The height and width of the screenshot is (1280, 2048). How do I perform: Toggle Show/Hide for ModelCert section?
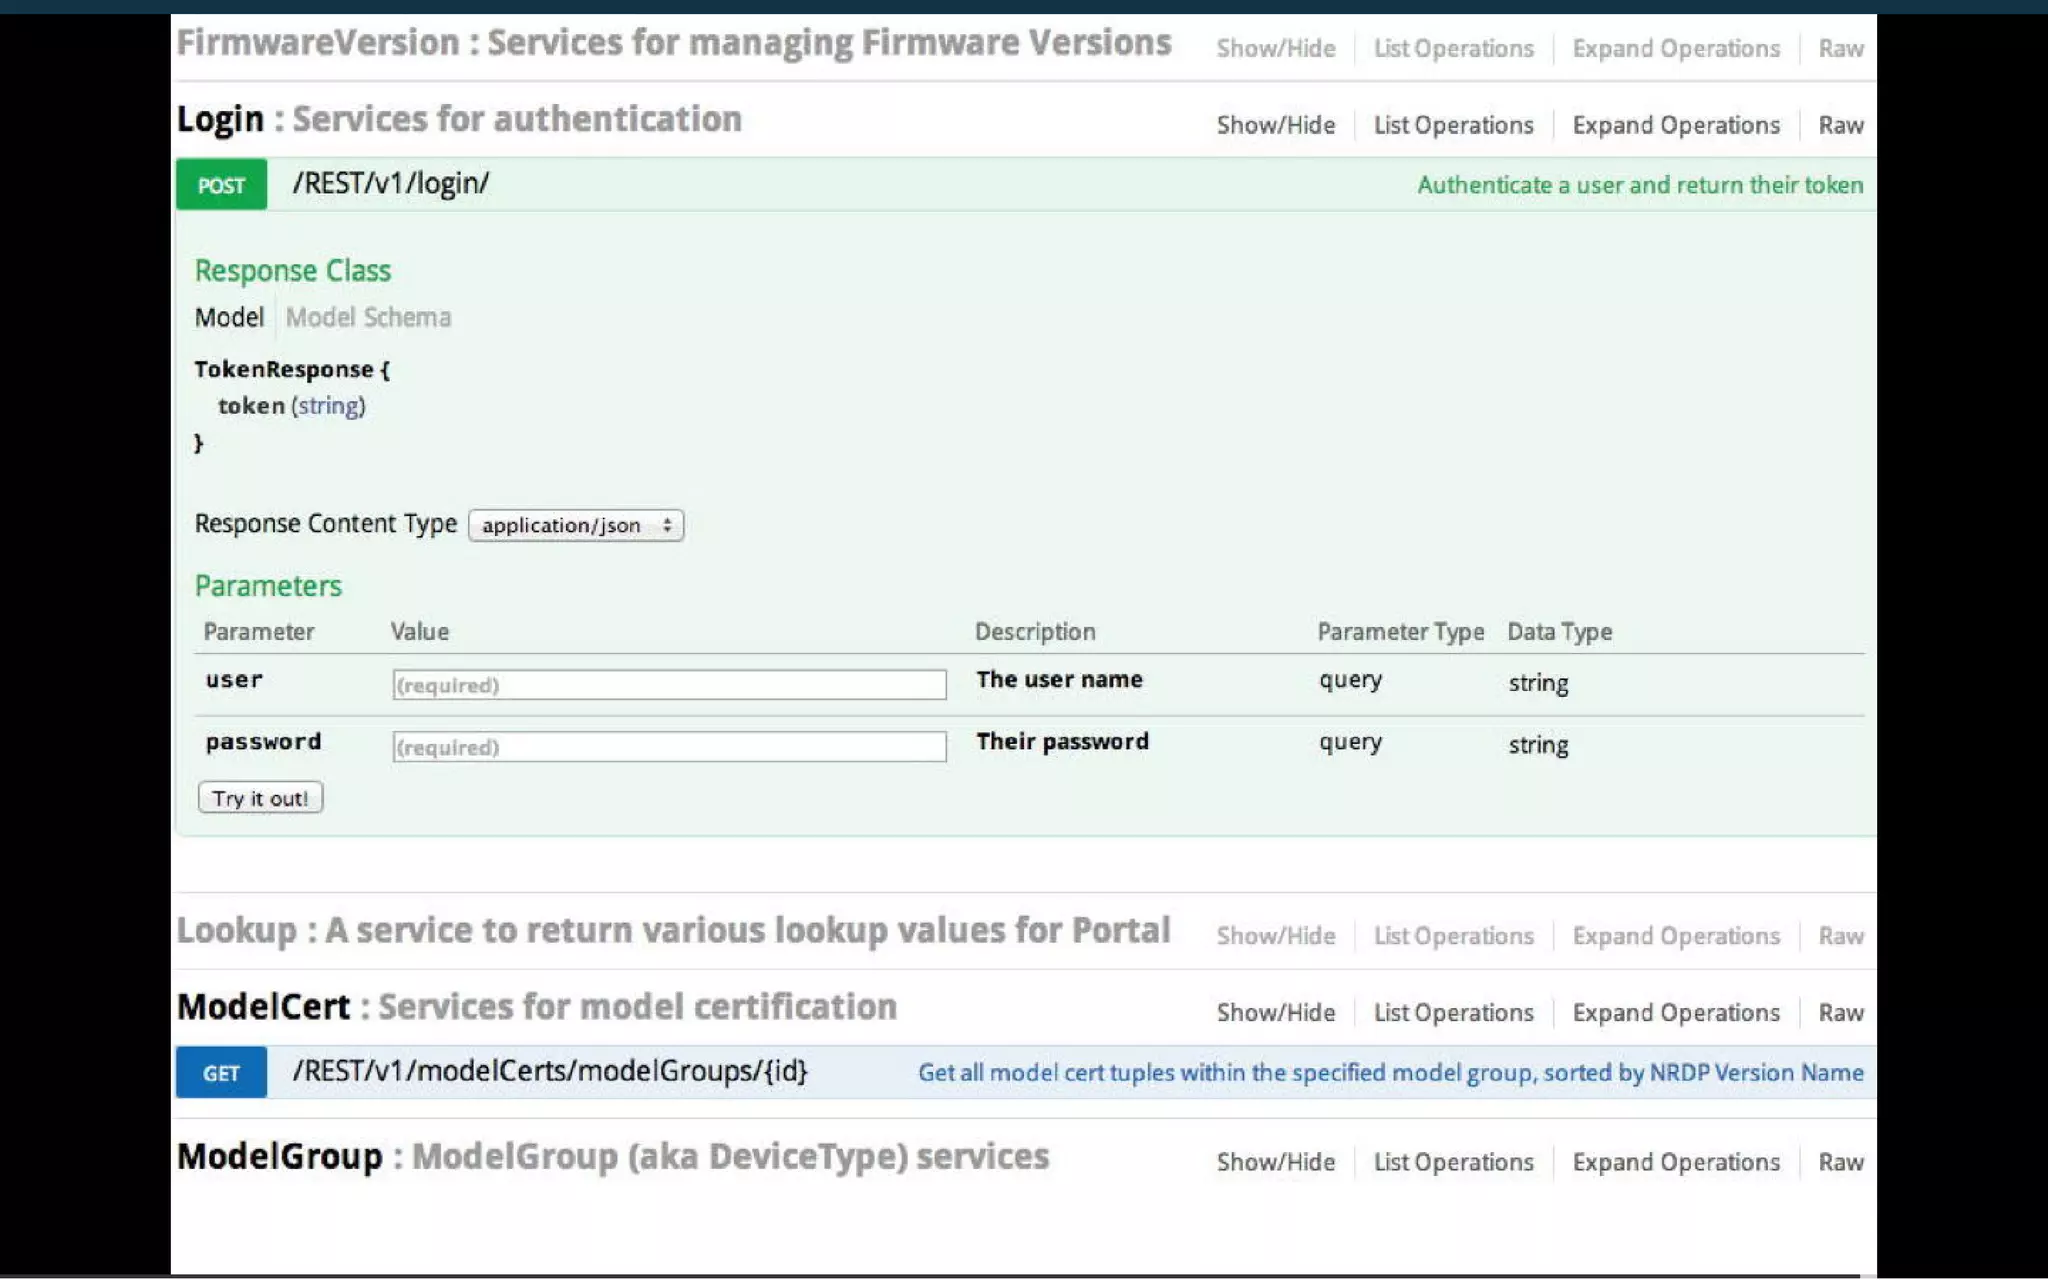1275,1013
